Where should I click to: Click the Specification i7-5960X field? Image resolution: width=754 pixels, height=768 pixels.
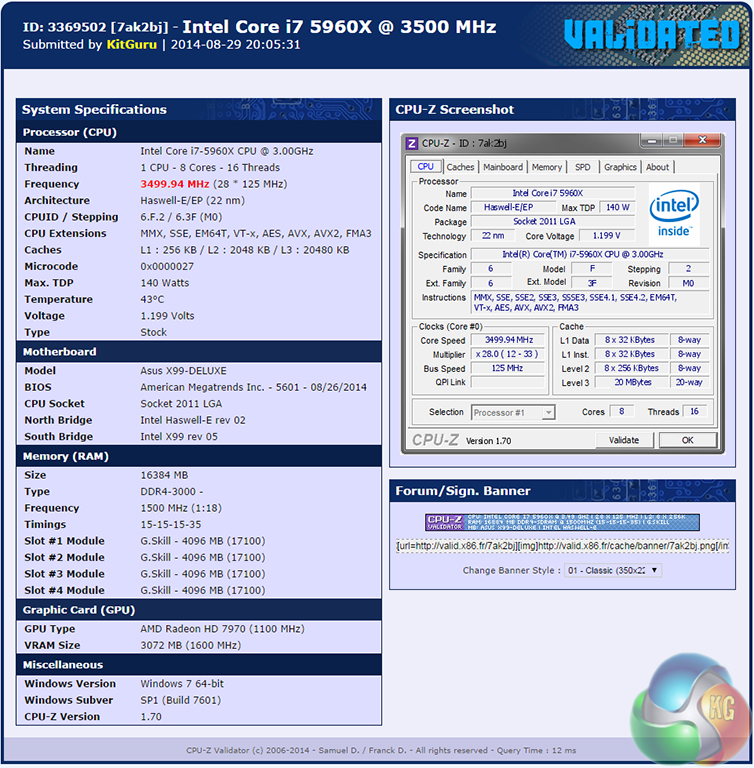click(x=590, y=254)
